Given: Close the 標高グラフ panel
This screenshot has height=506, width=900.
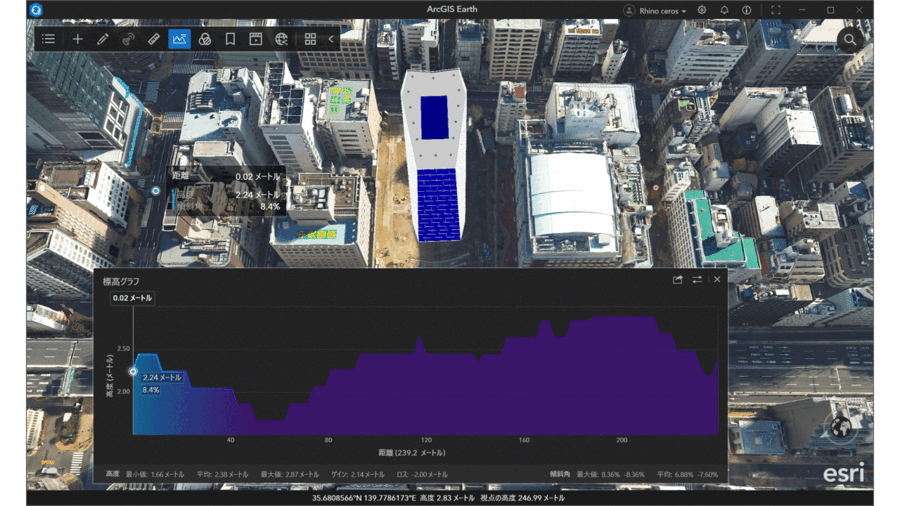Looking at the screenshot, I should point(717,280).
